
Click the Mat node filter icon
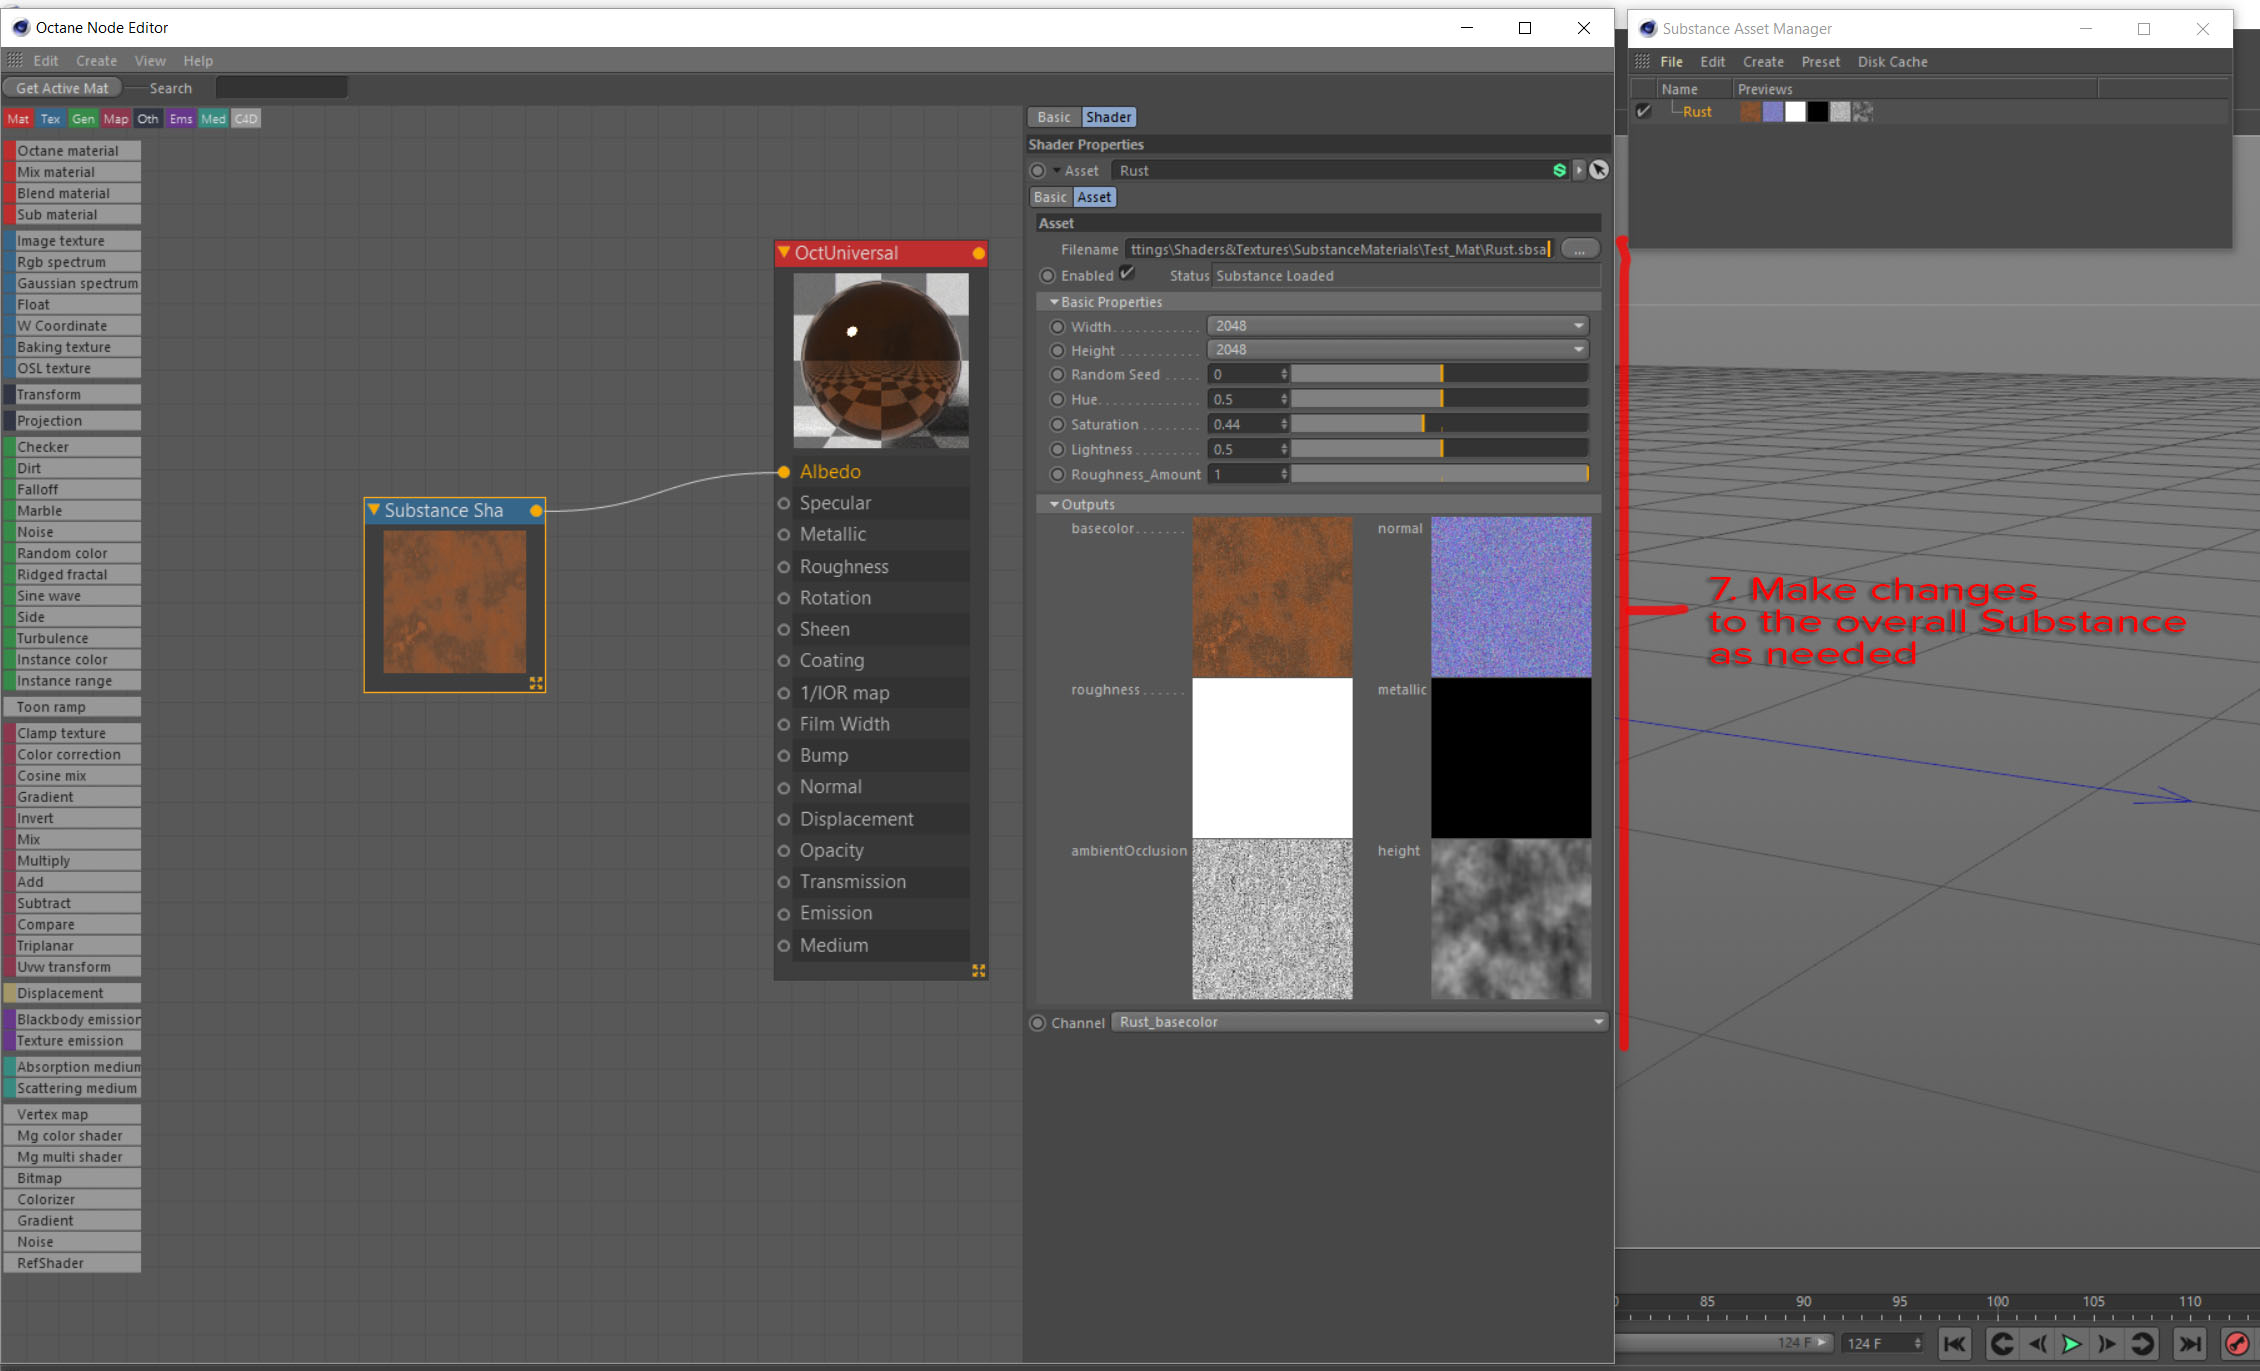[18, 119]
